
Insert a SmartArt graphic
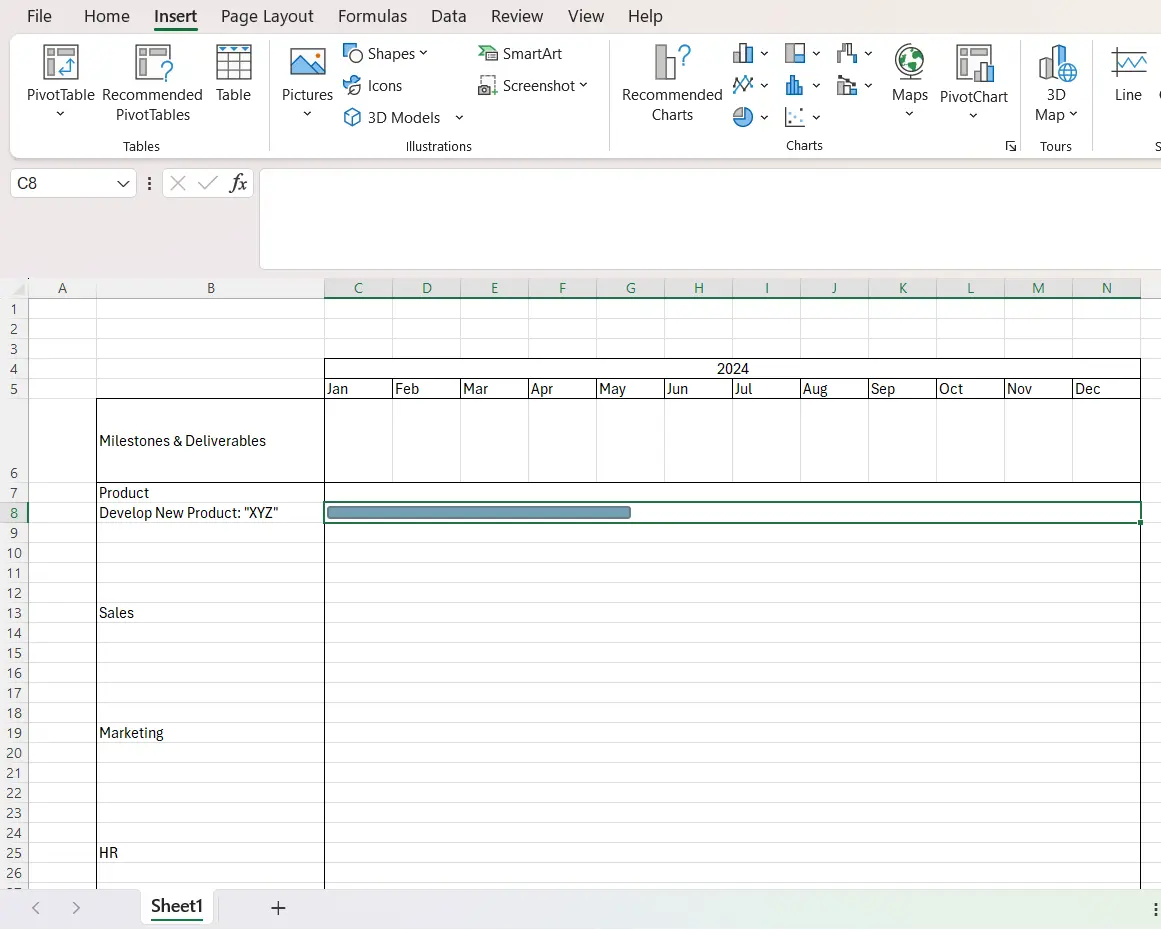click(520, 53)
